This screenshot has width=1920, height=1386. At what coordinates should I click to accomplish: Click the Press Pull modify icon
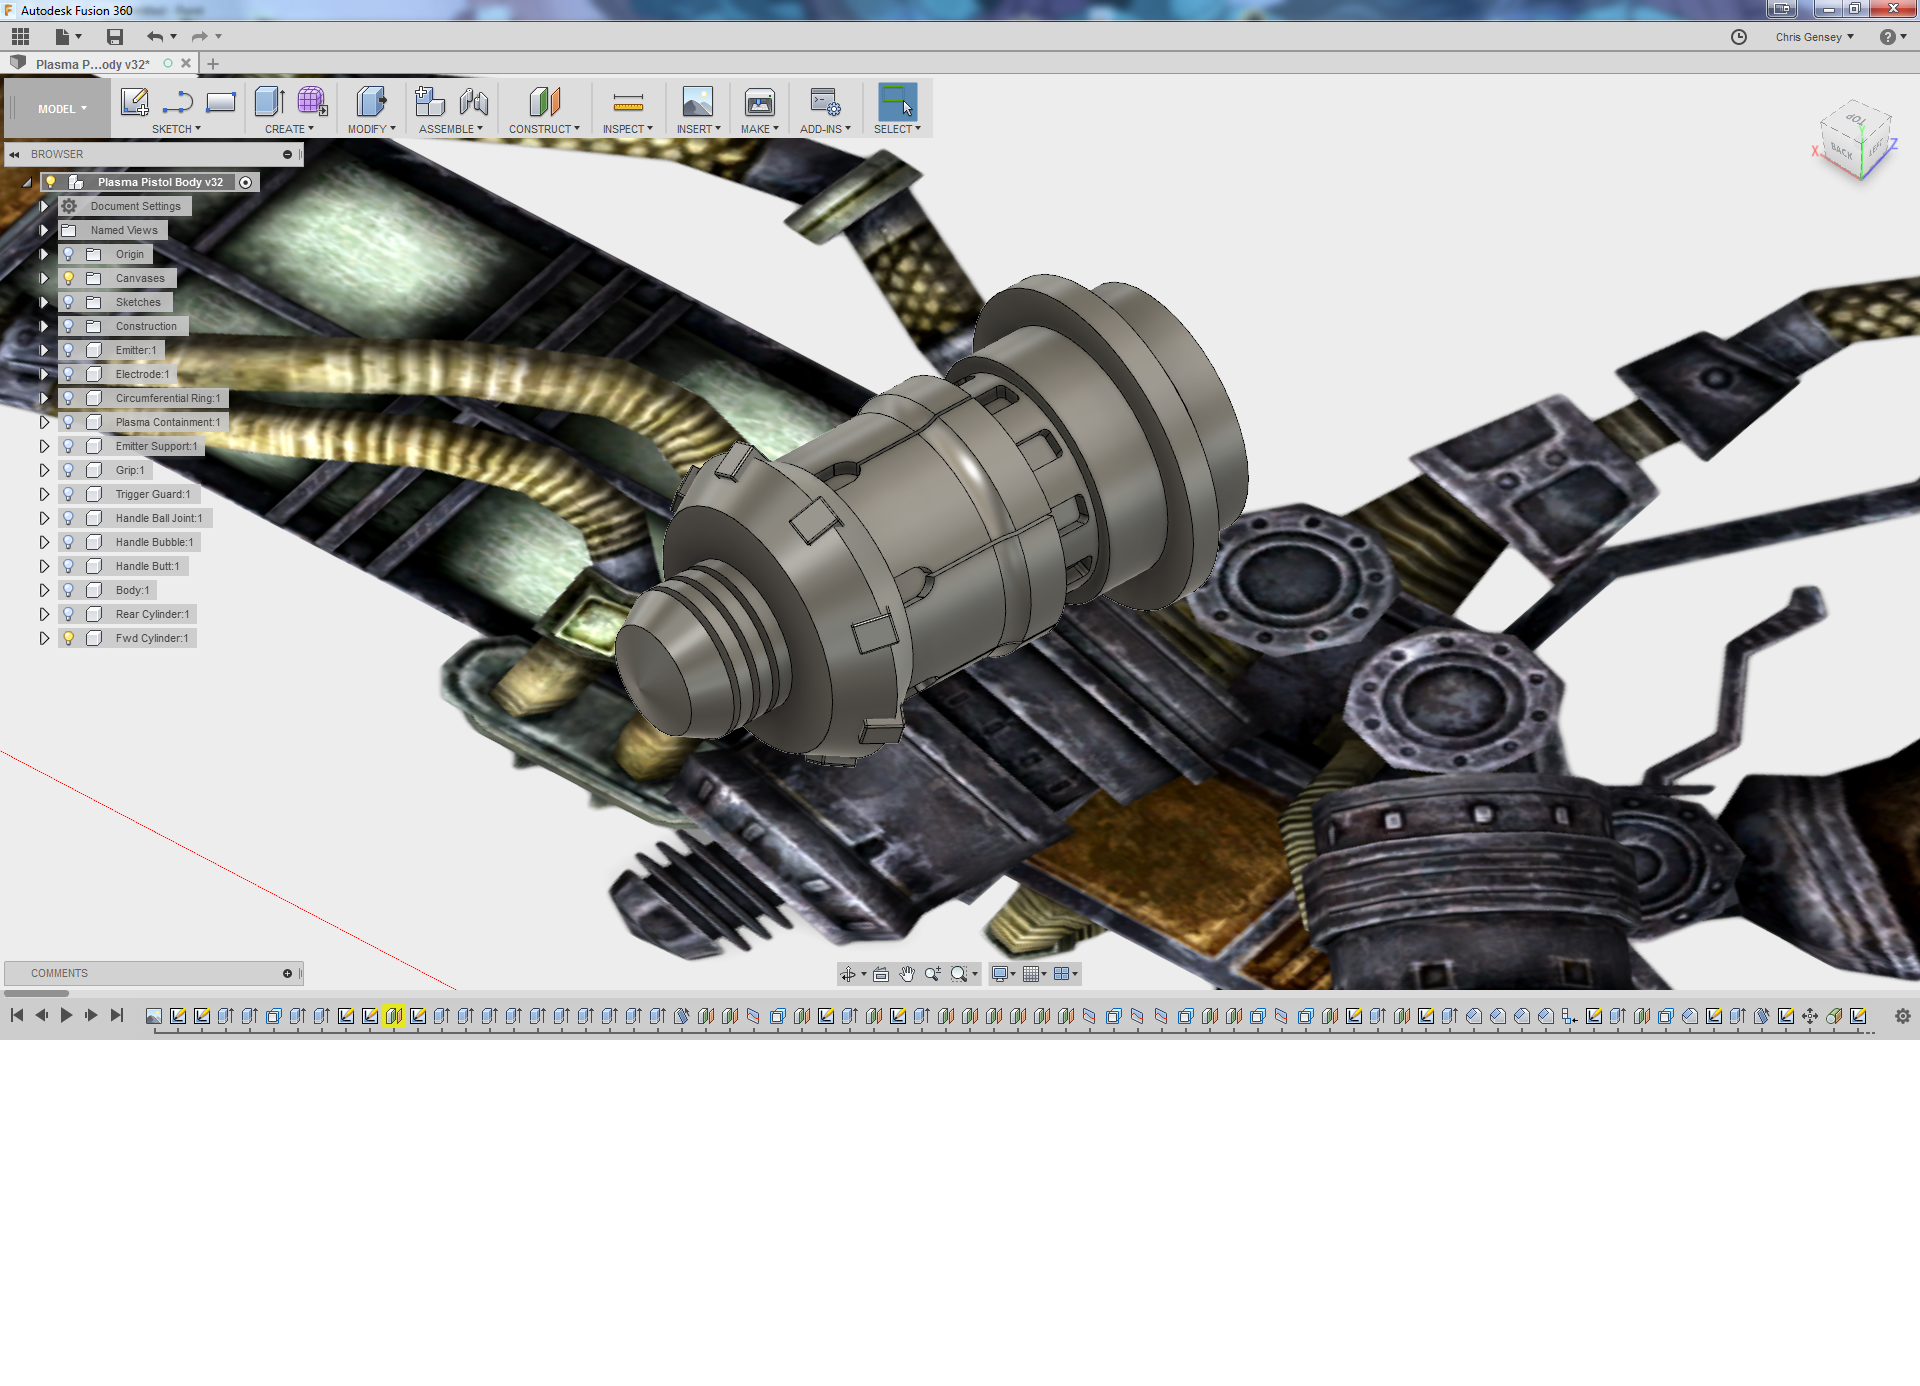pyautogui.click(x=371, y=102)
